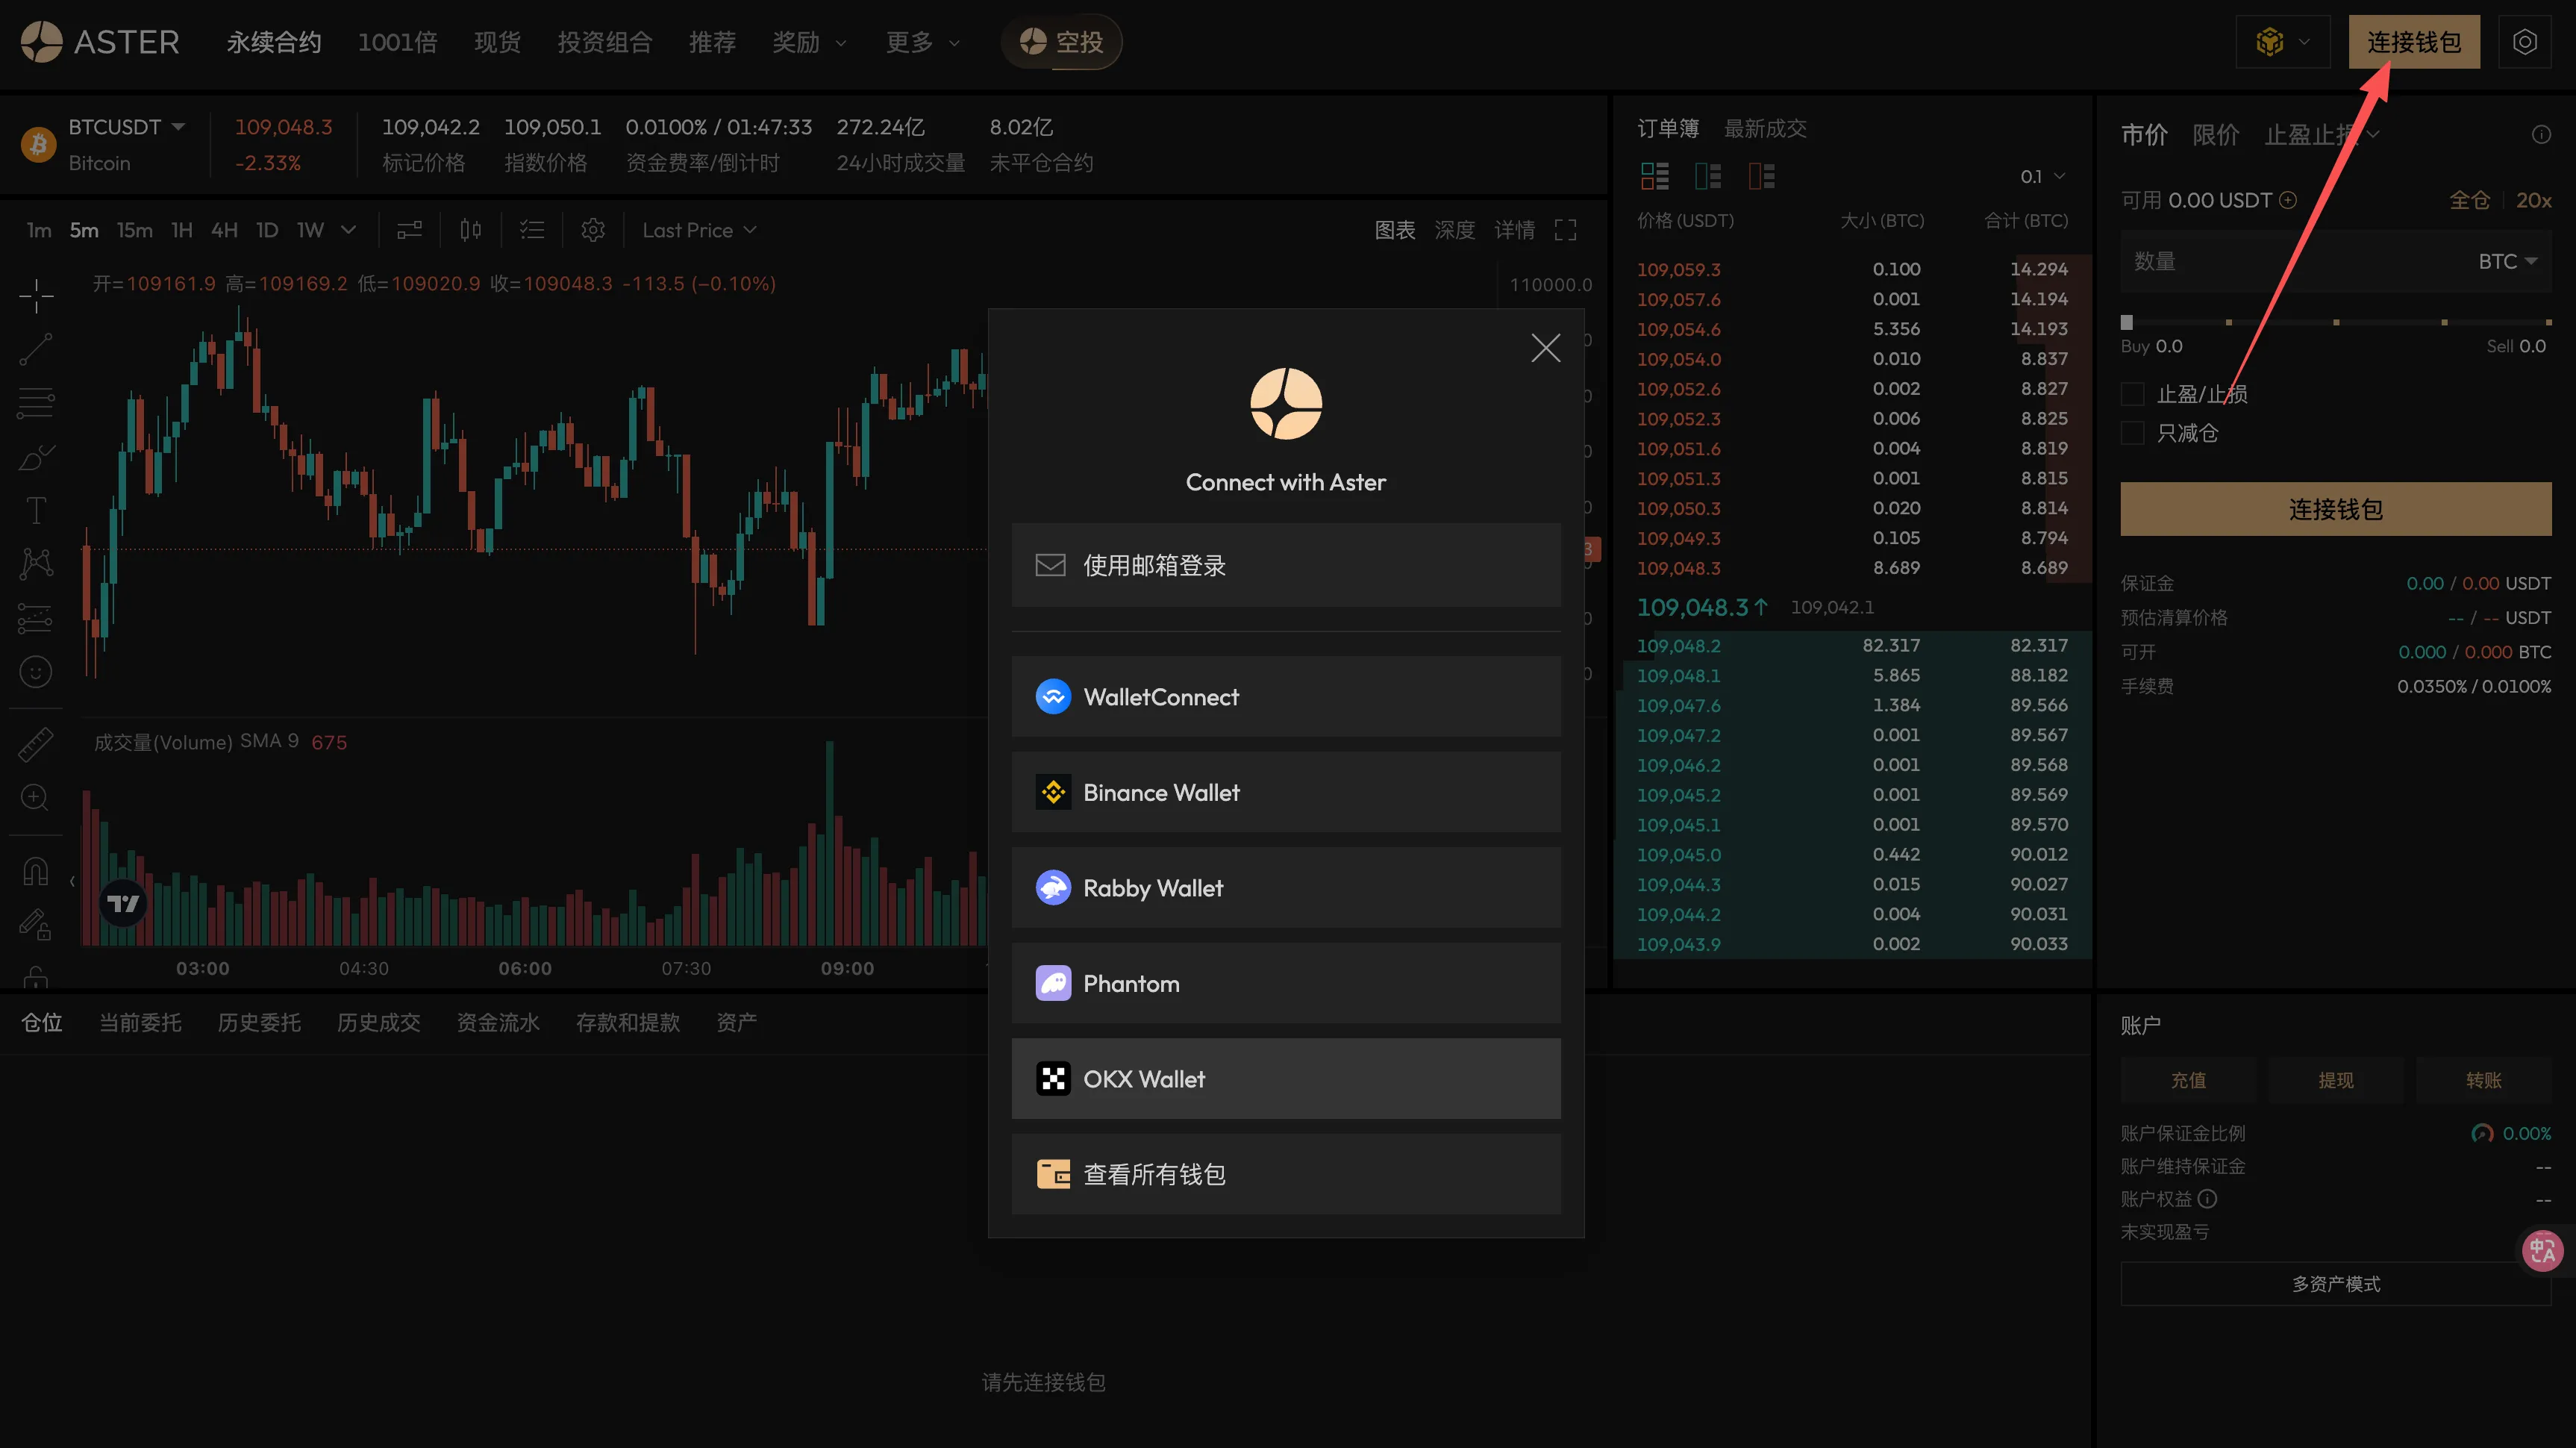
Task: Click the crosshair cursor tool in chart sidebar
Action: [x=36, y=296]
